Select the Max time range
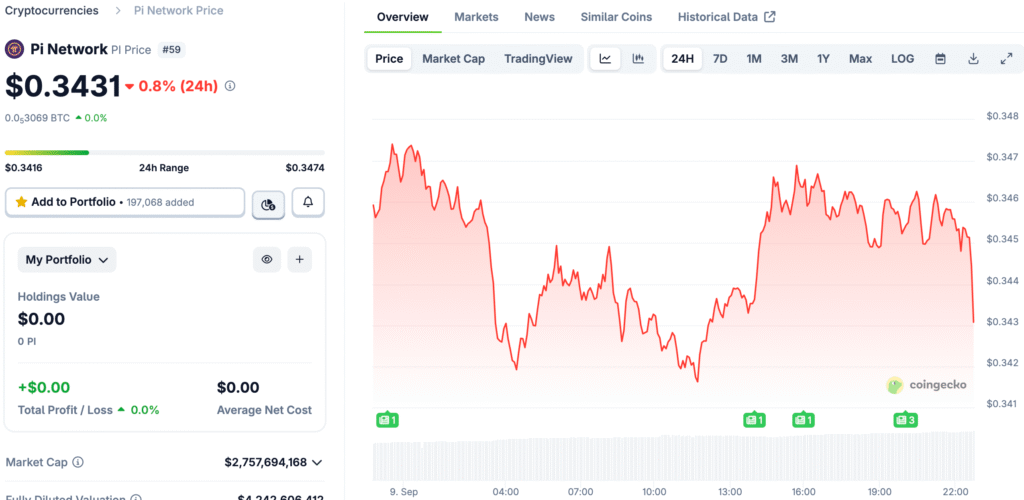Screen dimensions: 1024x500 pos(860,59)
